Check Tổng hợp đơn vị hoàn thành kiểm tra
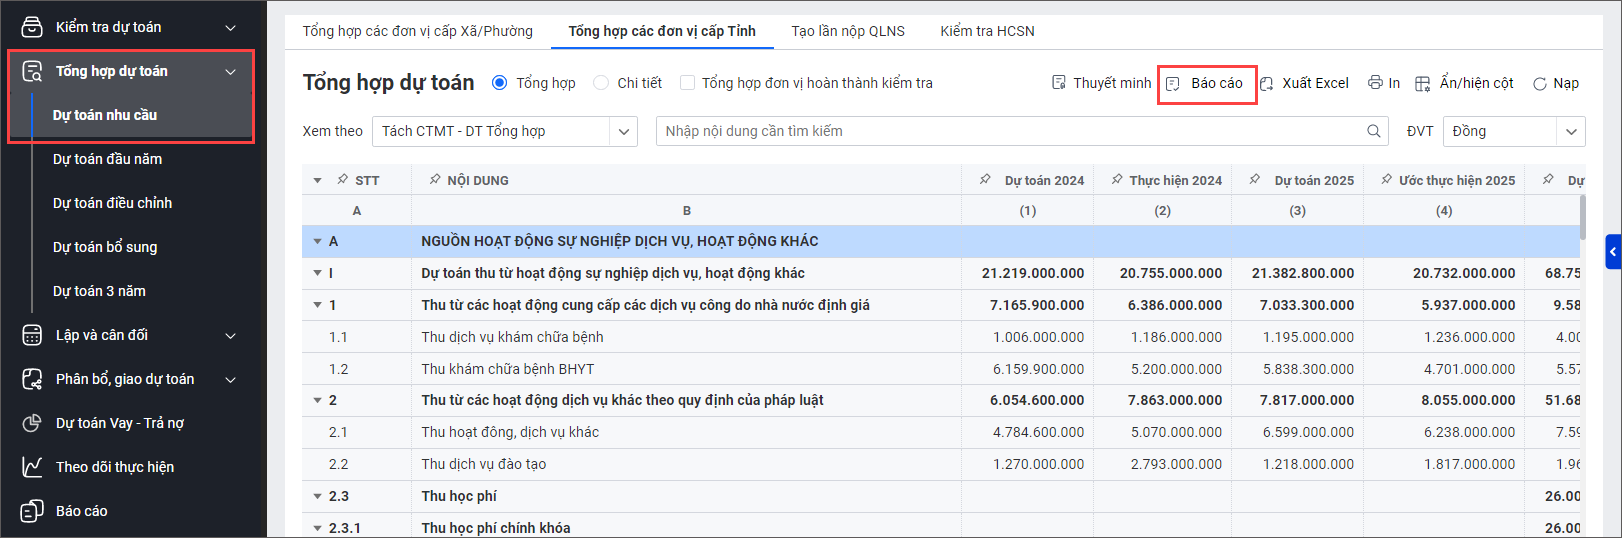Image resolution: width=1622 pixels, height=538 pixels. tap(687, 83)
